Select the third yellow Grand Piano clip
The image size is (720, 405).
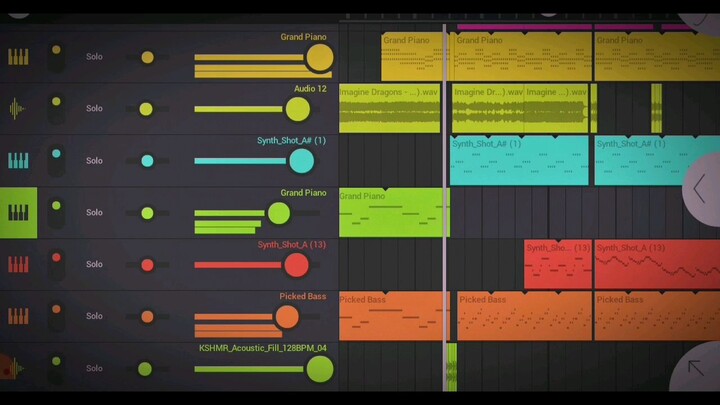point(657,57)
